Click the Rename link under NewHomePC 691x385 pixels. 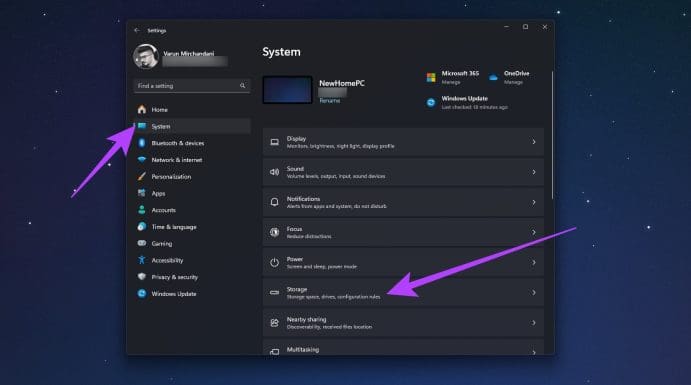[x=330, y=101]
